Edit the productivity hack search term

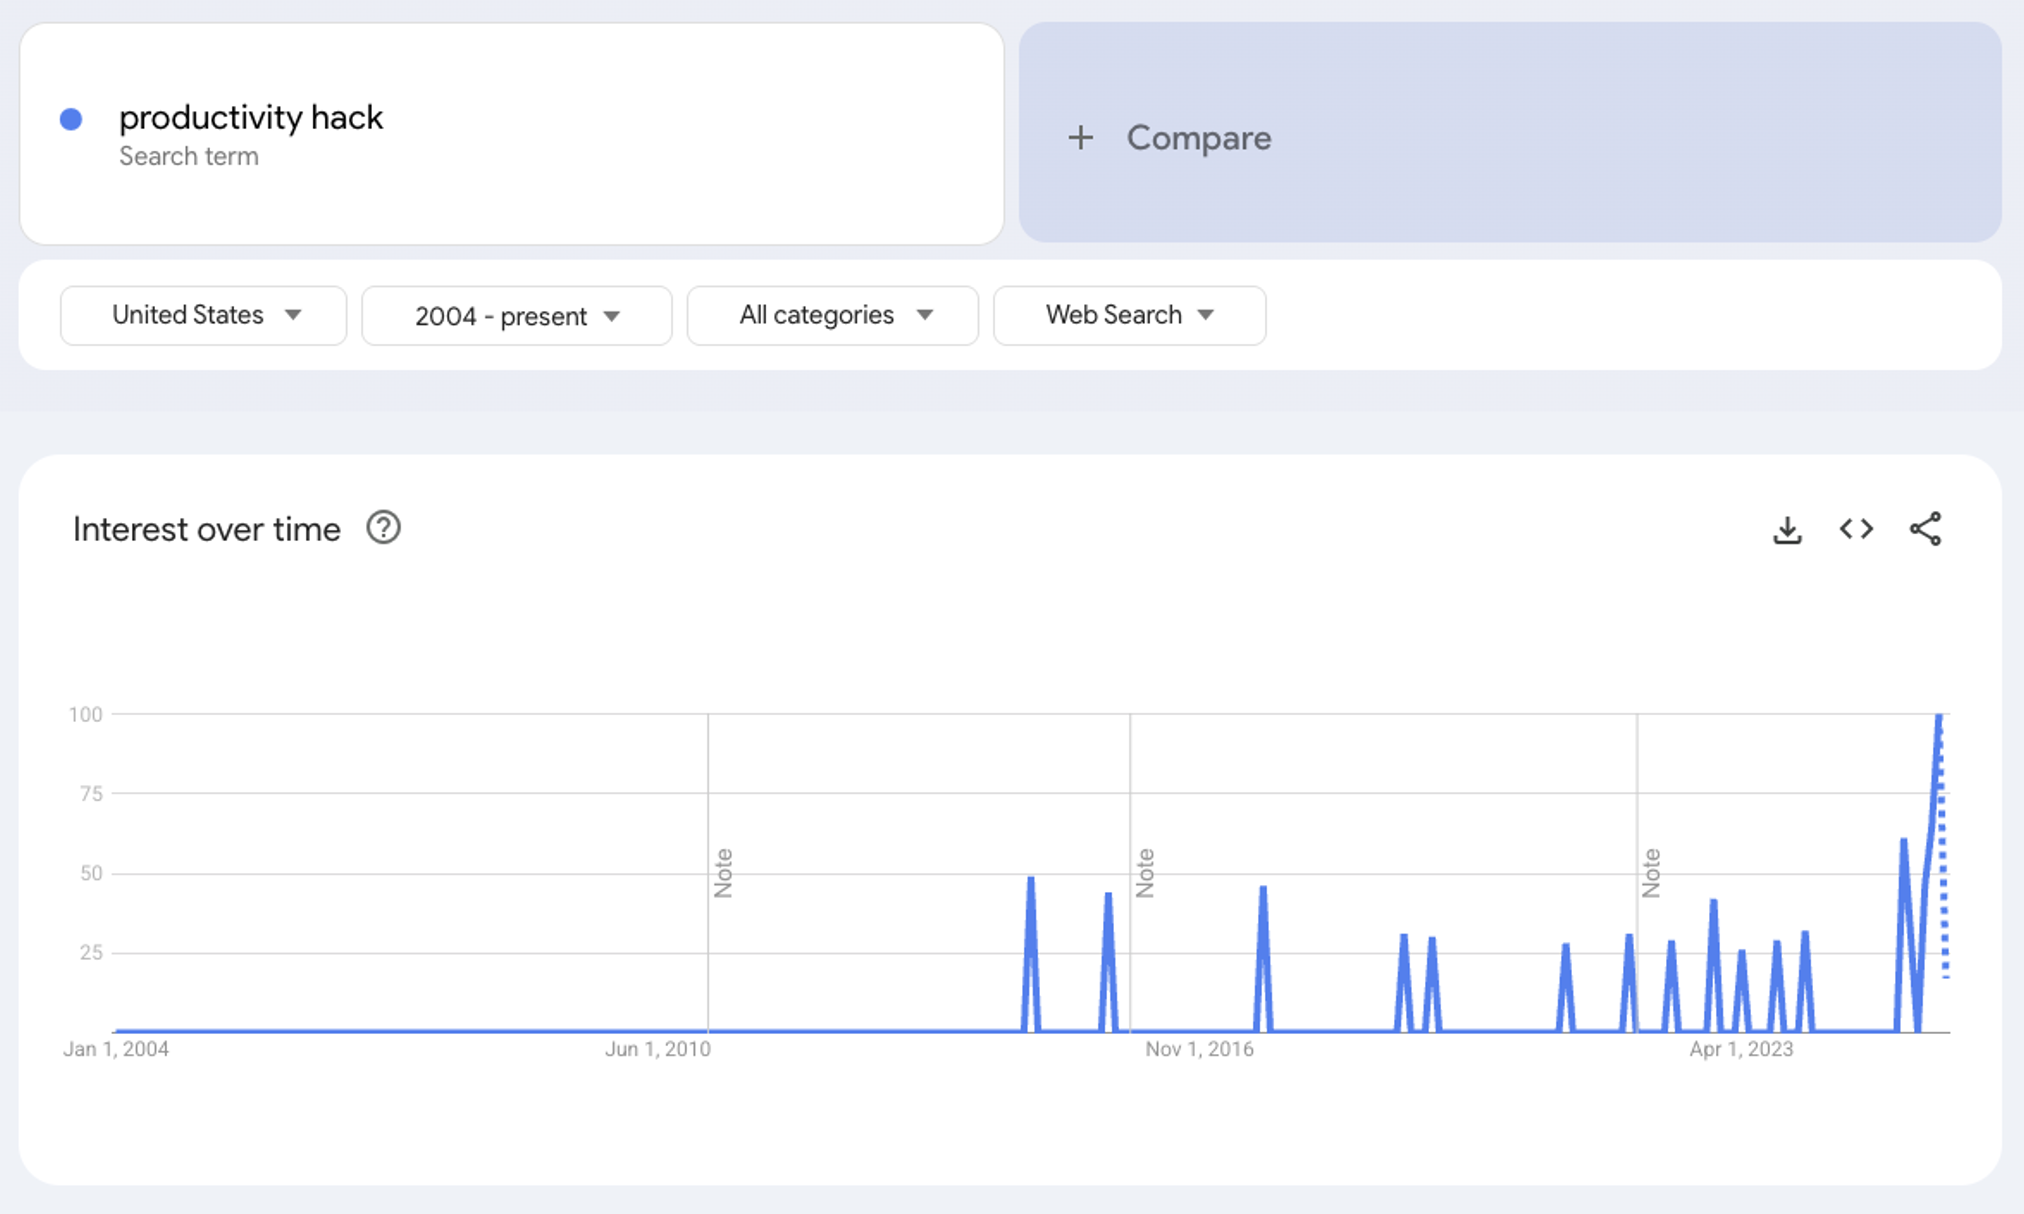tap(251, 118)
